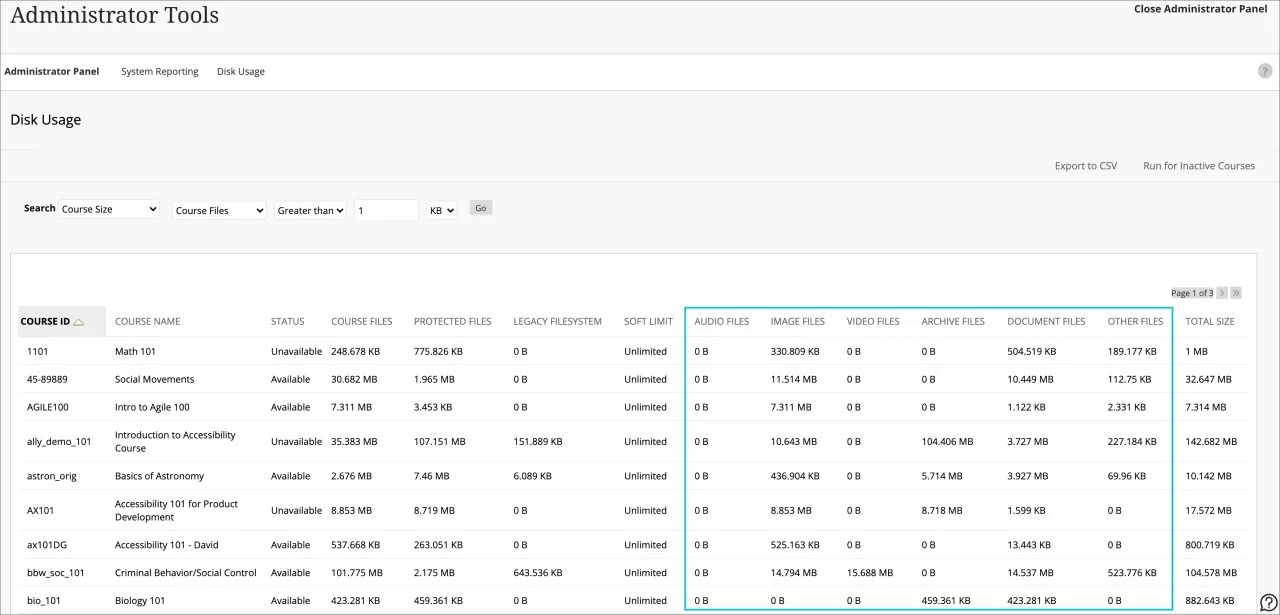
Task: Open the Course Files file type dropdown
Action: coord(218,210)
